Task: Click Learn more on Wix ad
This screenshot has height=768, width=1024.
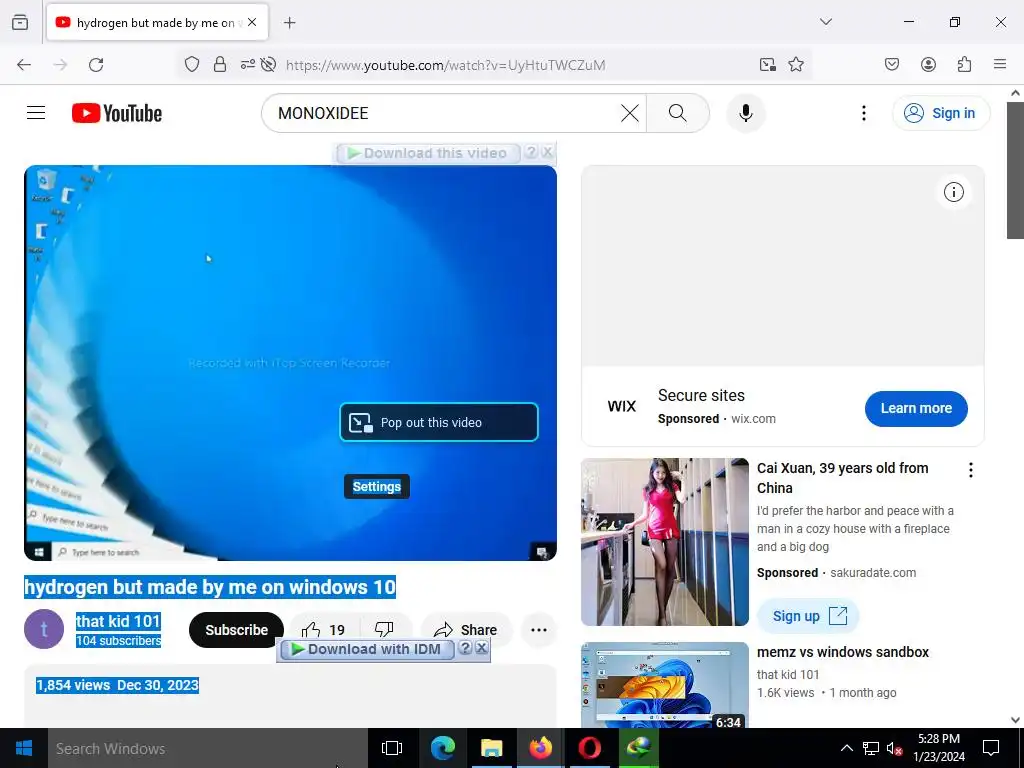Action: tap(916, 409)
